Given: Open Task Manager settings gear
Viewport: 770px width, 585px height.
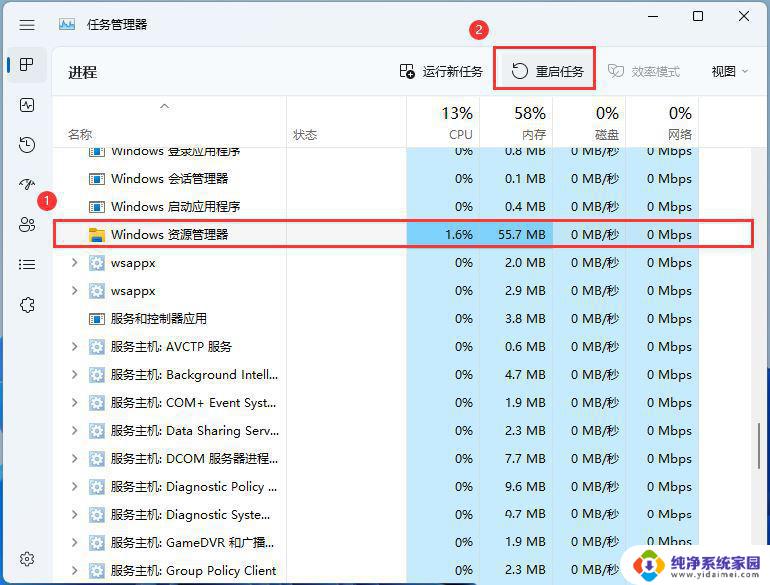Looking at the screenshot, I should click(x=27, y=559).
